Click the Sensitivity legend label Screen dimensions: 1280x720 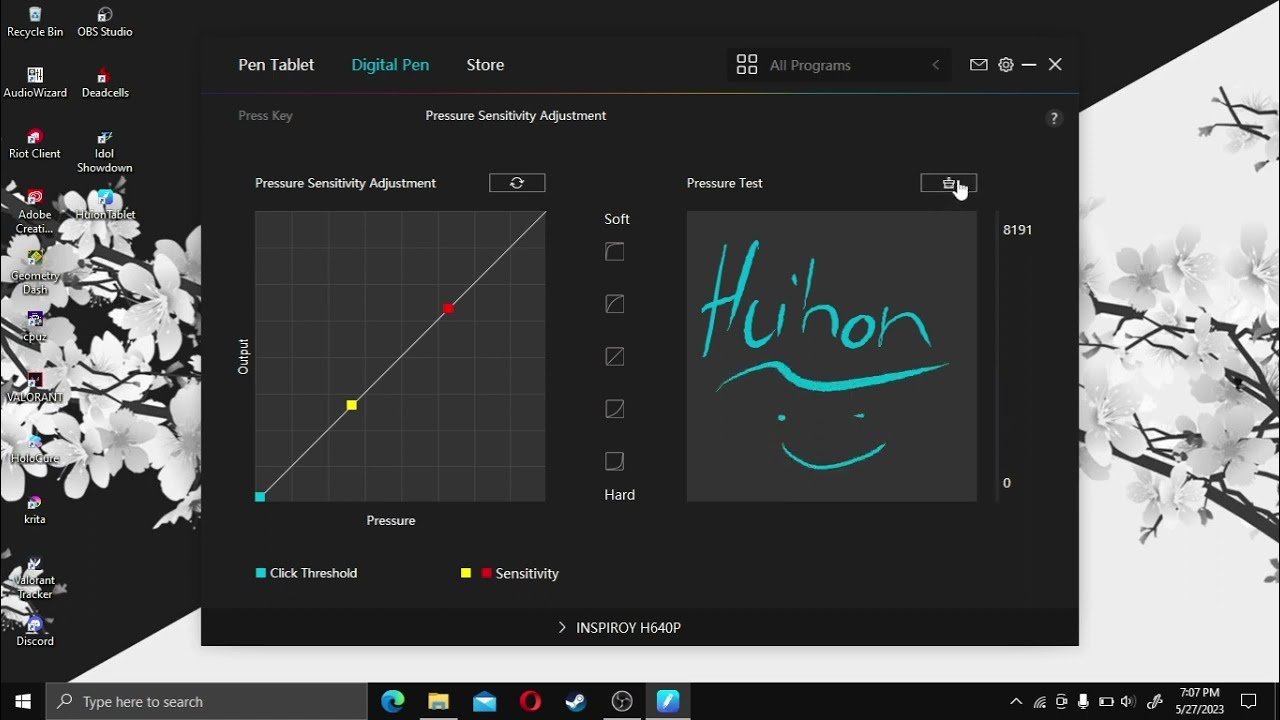click(x=527, y=574)
